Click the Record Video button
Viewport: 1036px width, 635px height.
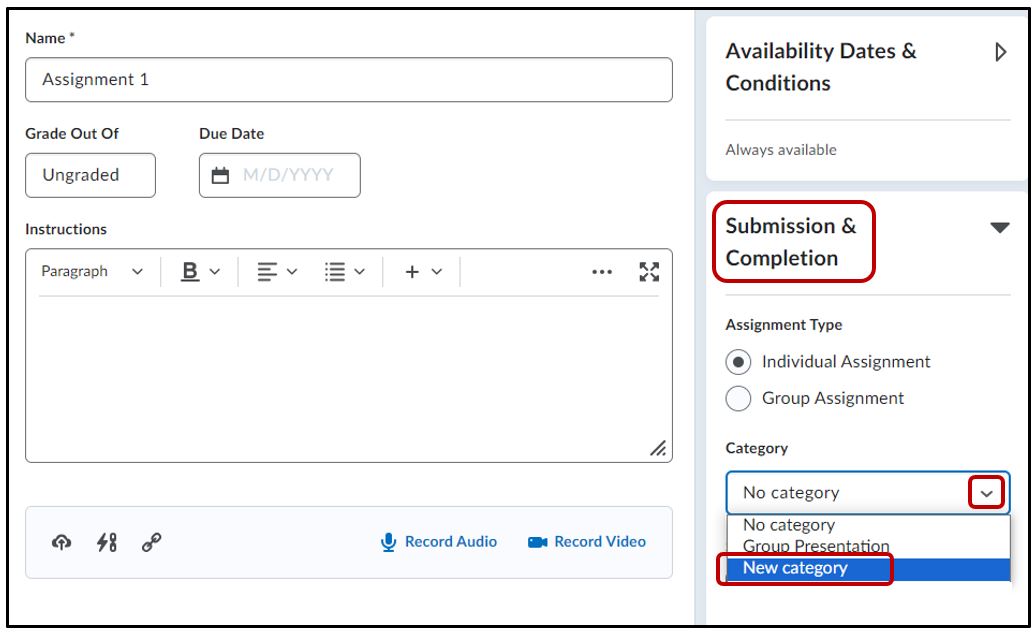587,542
